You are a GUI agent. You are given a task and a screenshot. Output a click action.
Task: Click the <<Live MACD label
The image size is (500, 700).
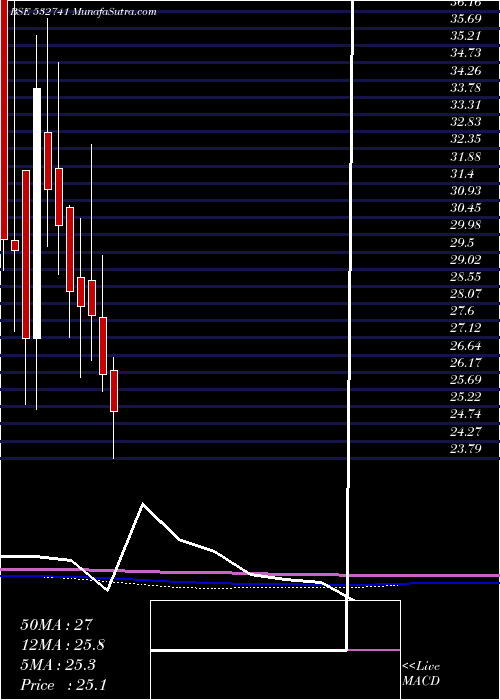(421, 674)
